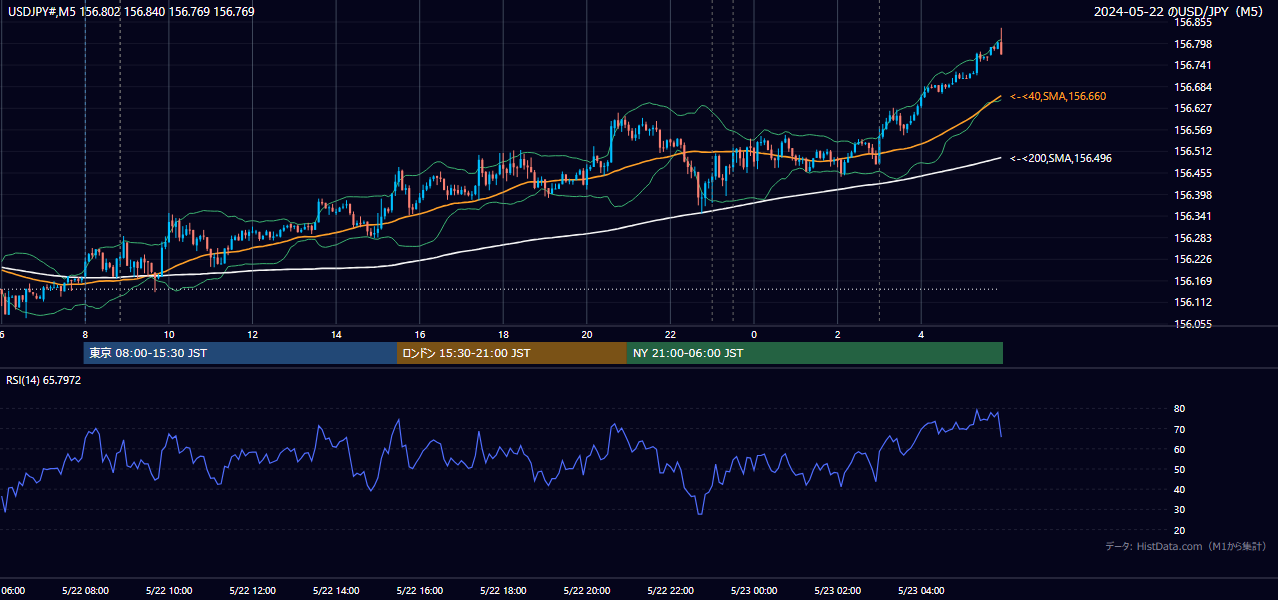Image resolution: width=1278 pixels, height=600 pixels.
Task: Click price axis value 156.169
Action: pyautogui.click(x=1193, y=281)
